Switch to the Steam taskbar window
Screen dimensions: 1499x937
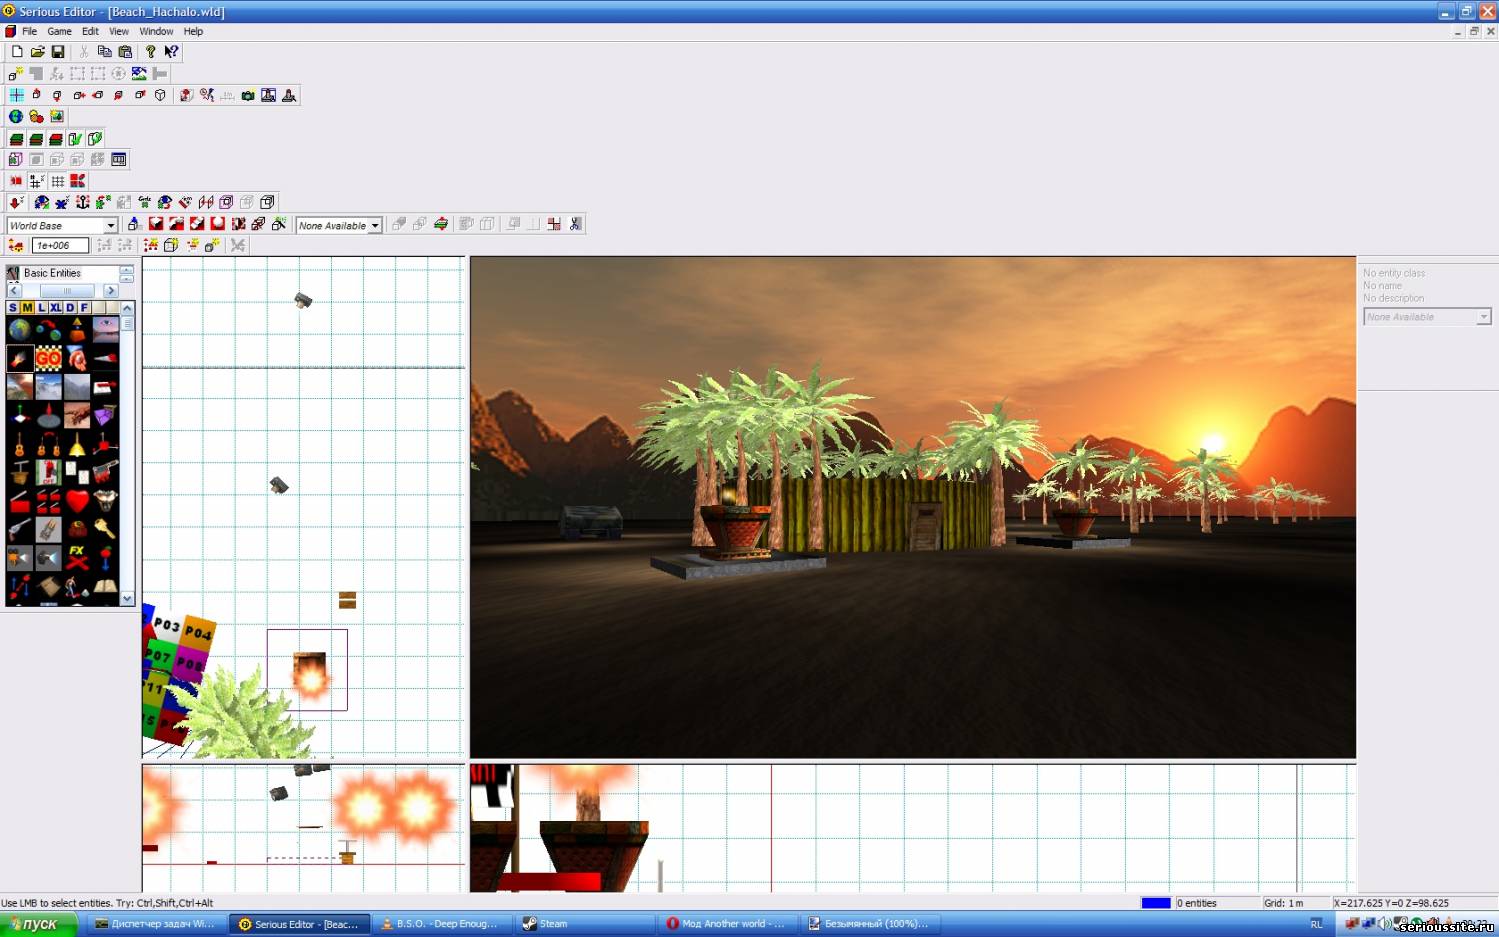point(585,924)
